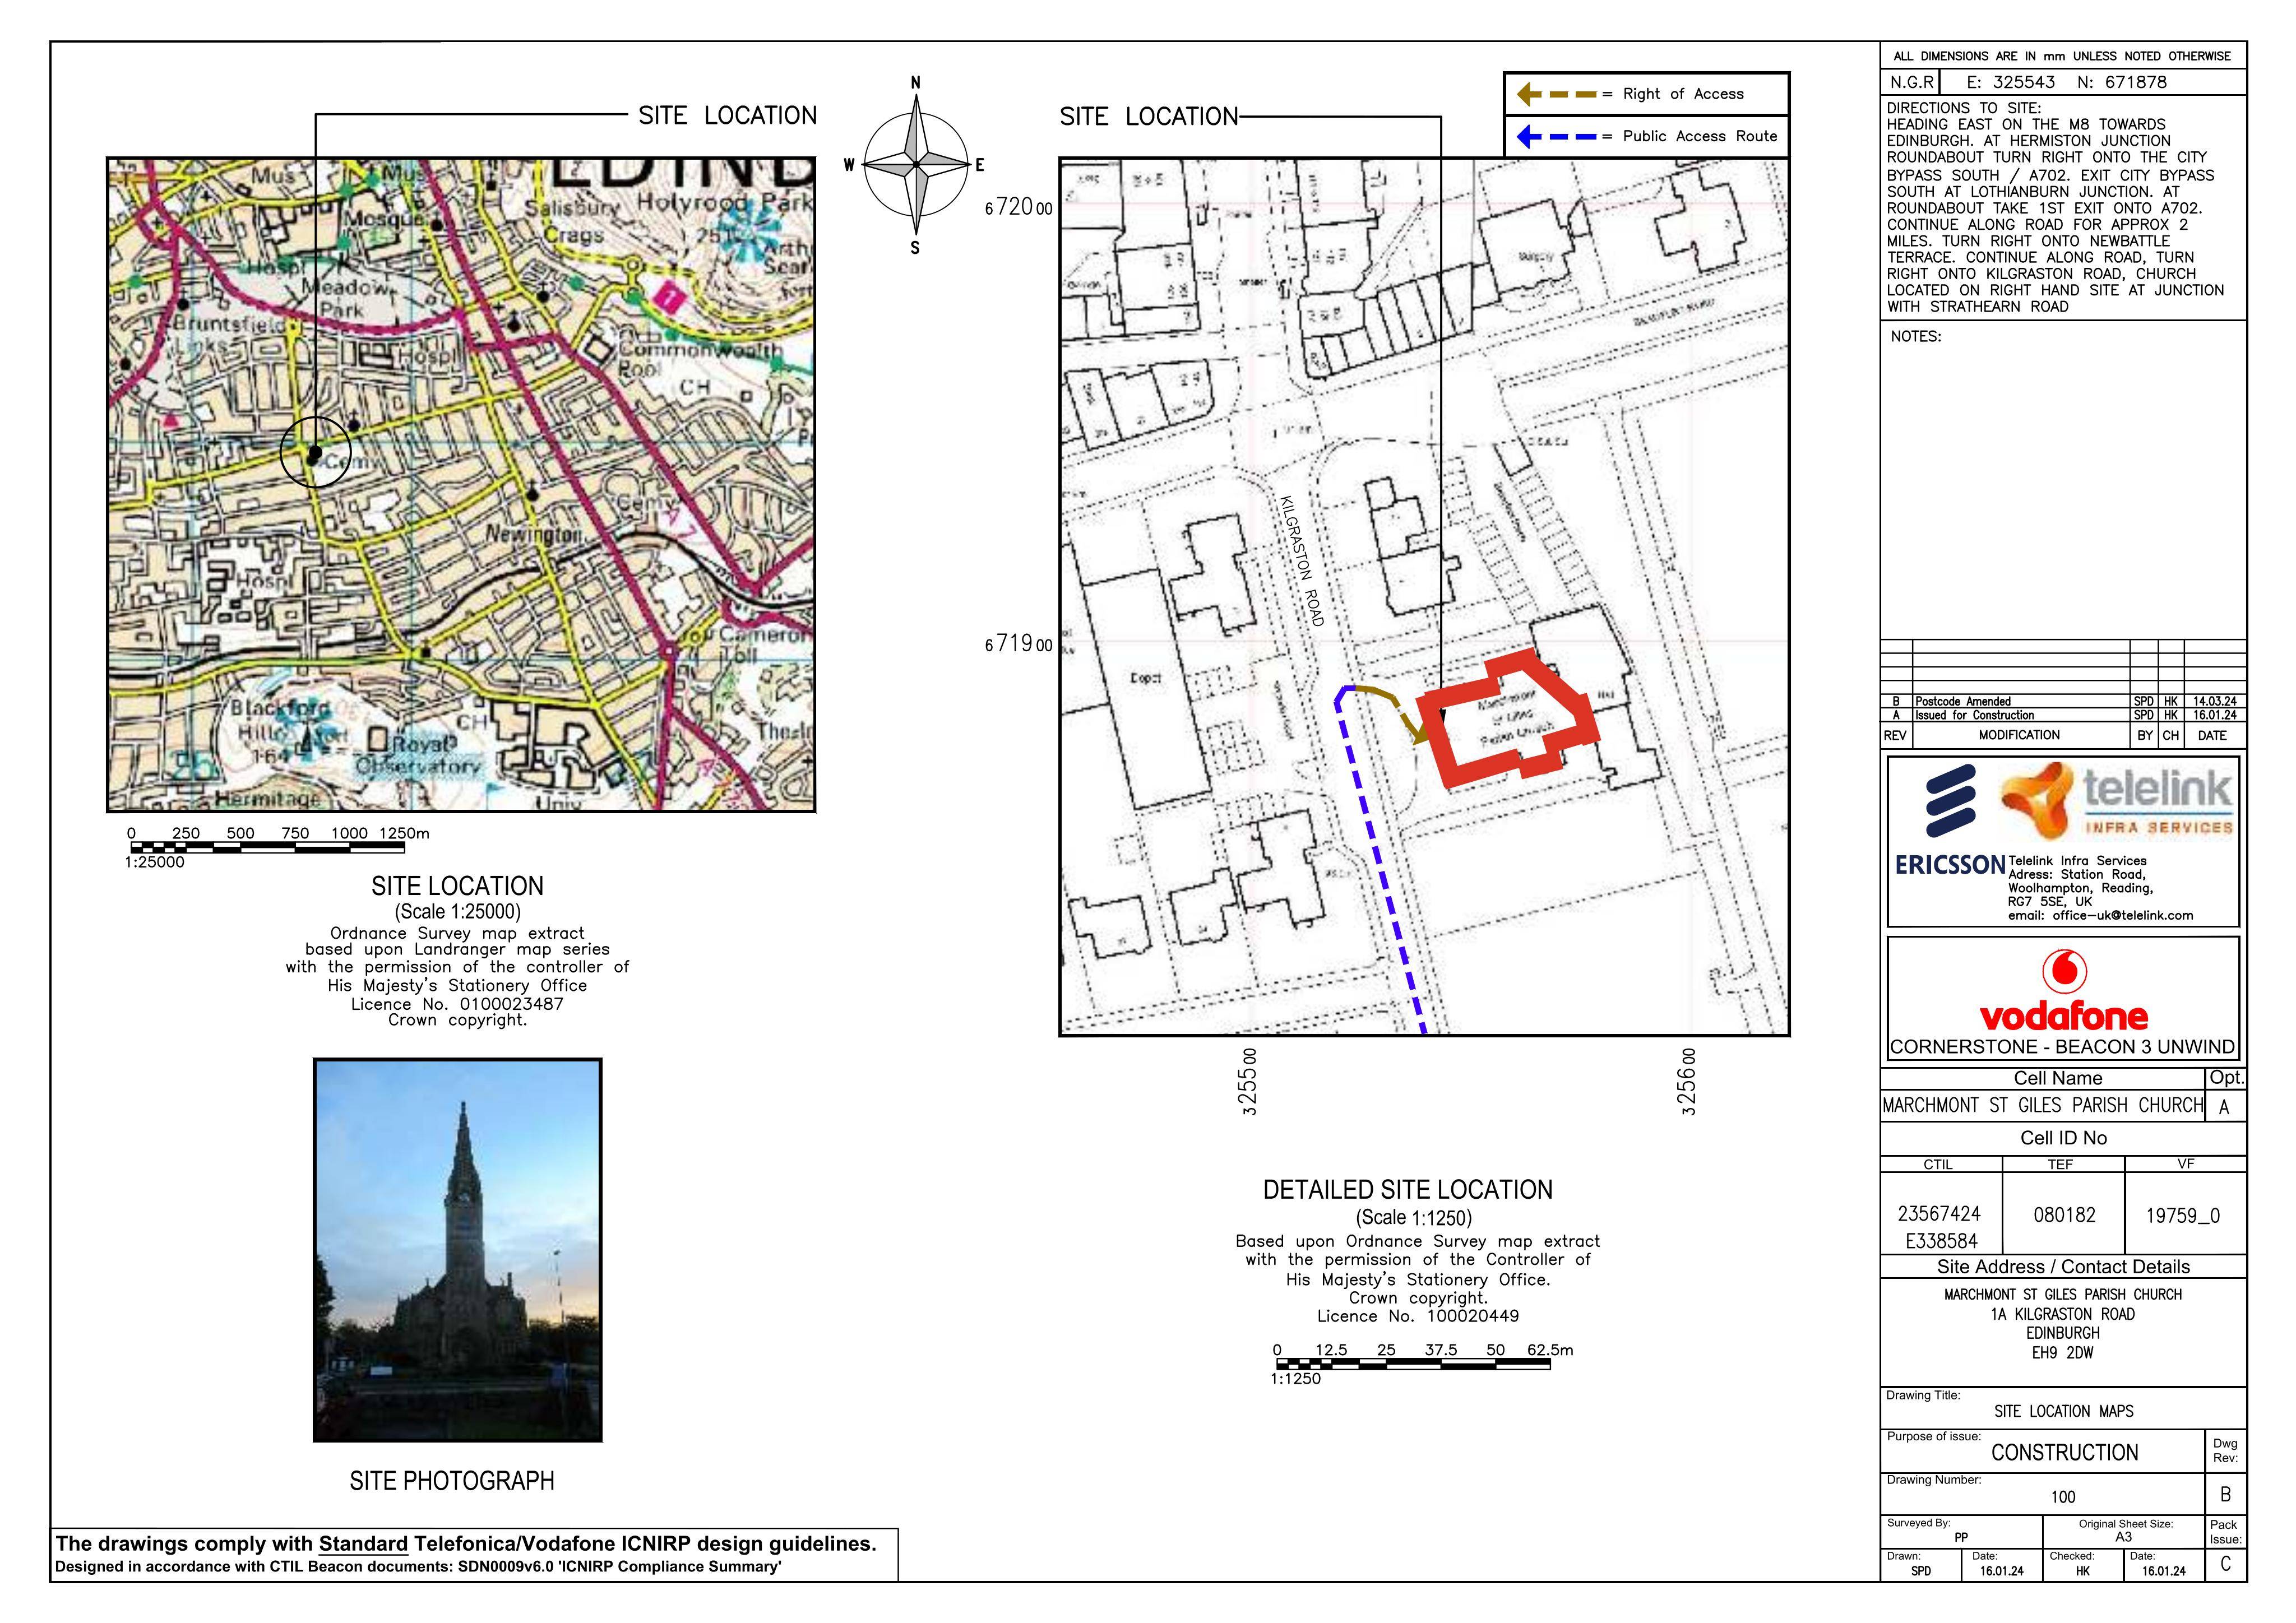
Task: Click the compass rose north arrow symbol
Action: click(915, 164)
